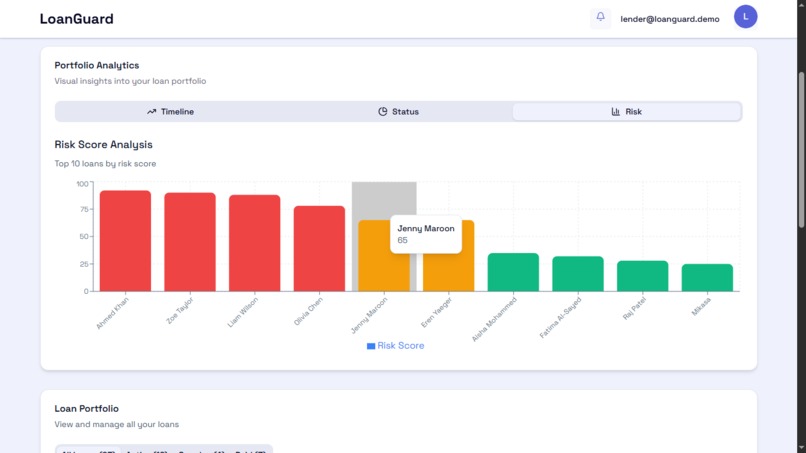Click the Liam Wilson axis label
The width and height of the screenshot is (806, 453).
click(243, 312)
